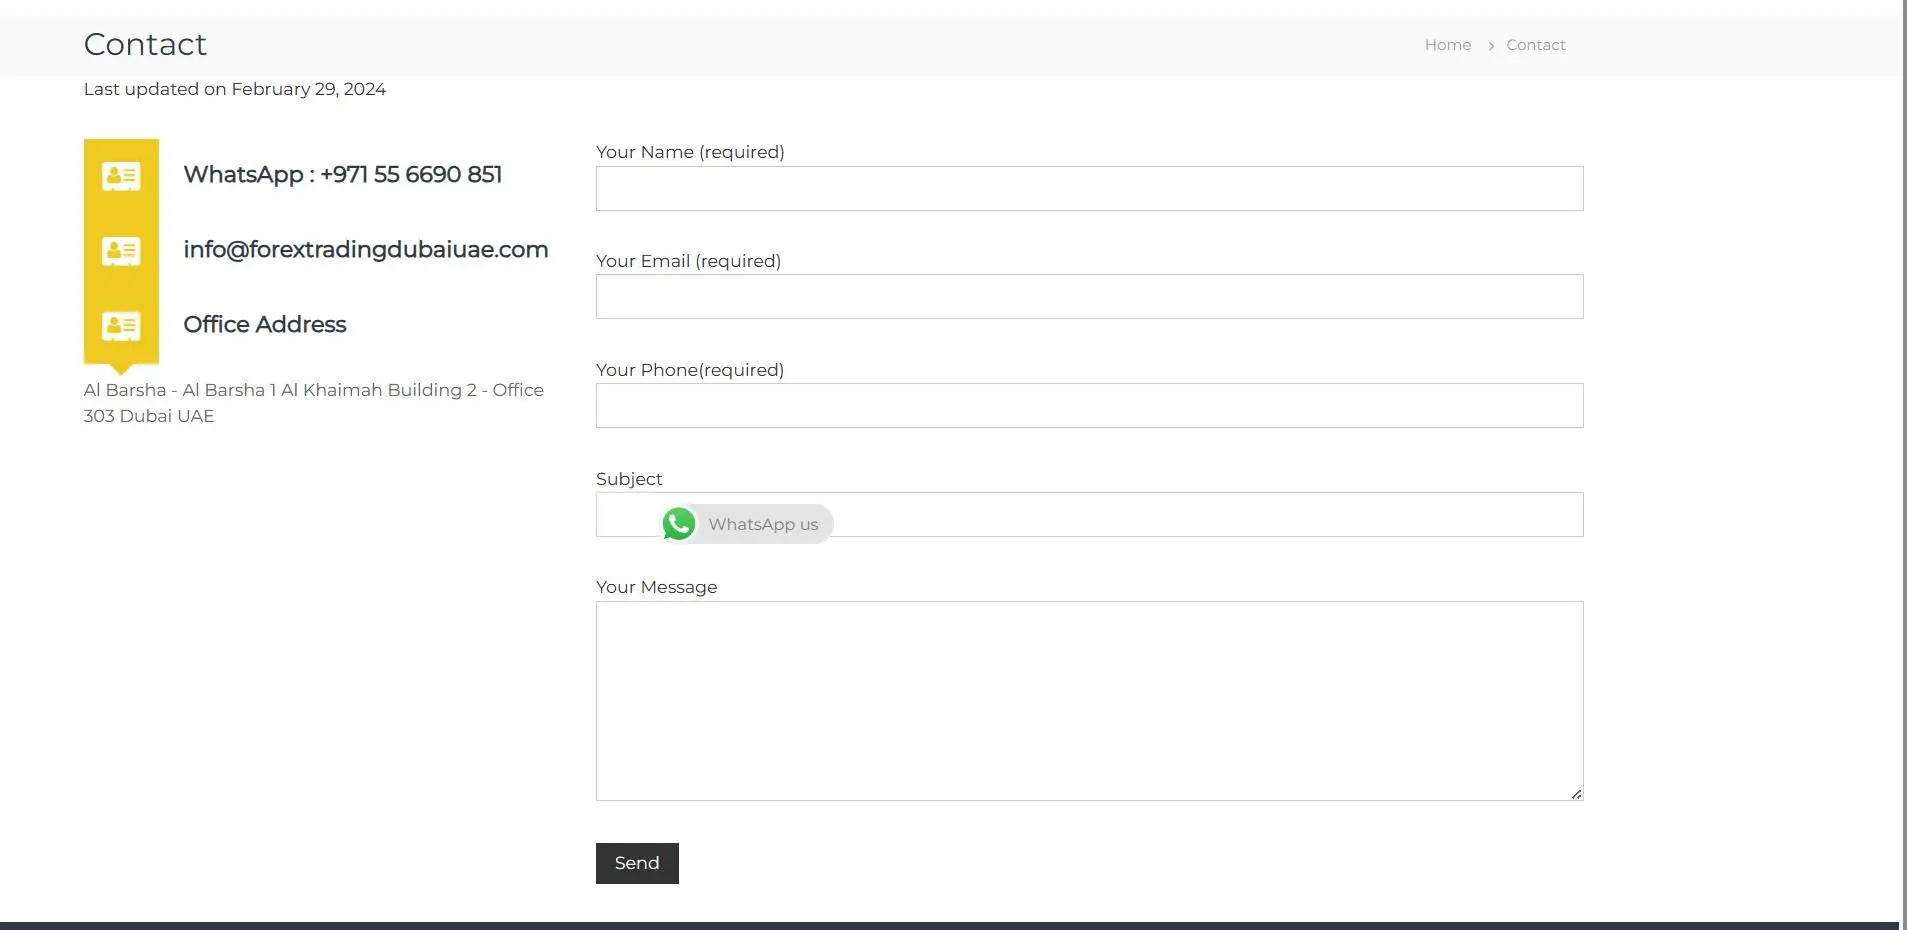1907x930 pixels.
Task: Focus the Your Phone input field
Action: 1089,406
